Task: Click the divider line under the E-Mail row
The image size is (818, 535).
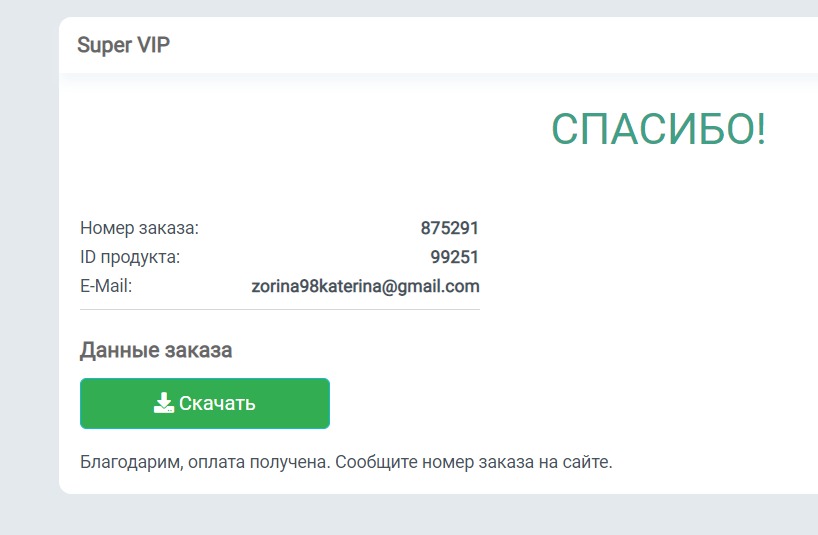Action: 280,310
